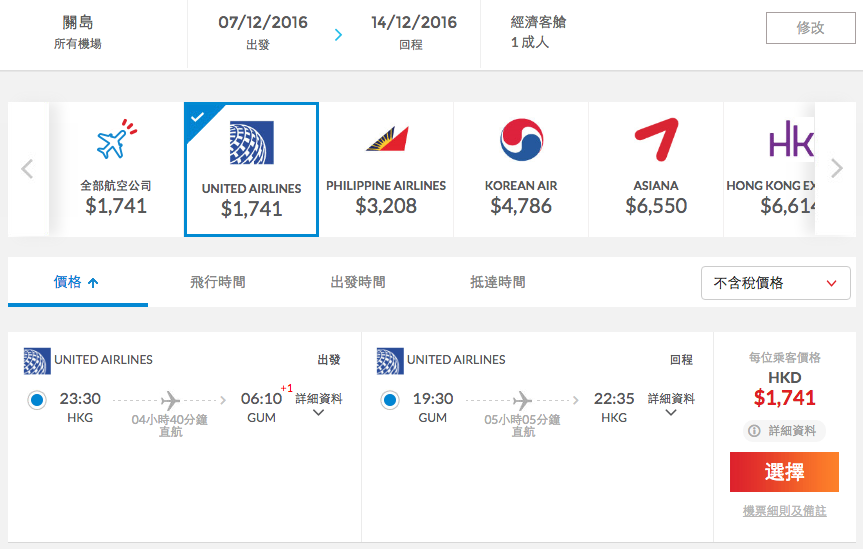The height and width of the screenshot is (549, 863).
Task: Expand 詳細資料 for the outbound flight
Action: [319, 405]
